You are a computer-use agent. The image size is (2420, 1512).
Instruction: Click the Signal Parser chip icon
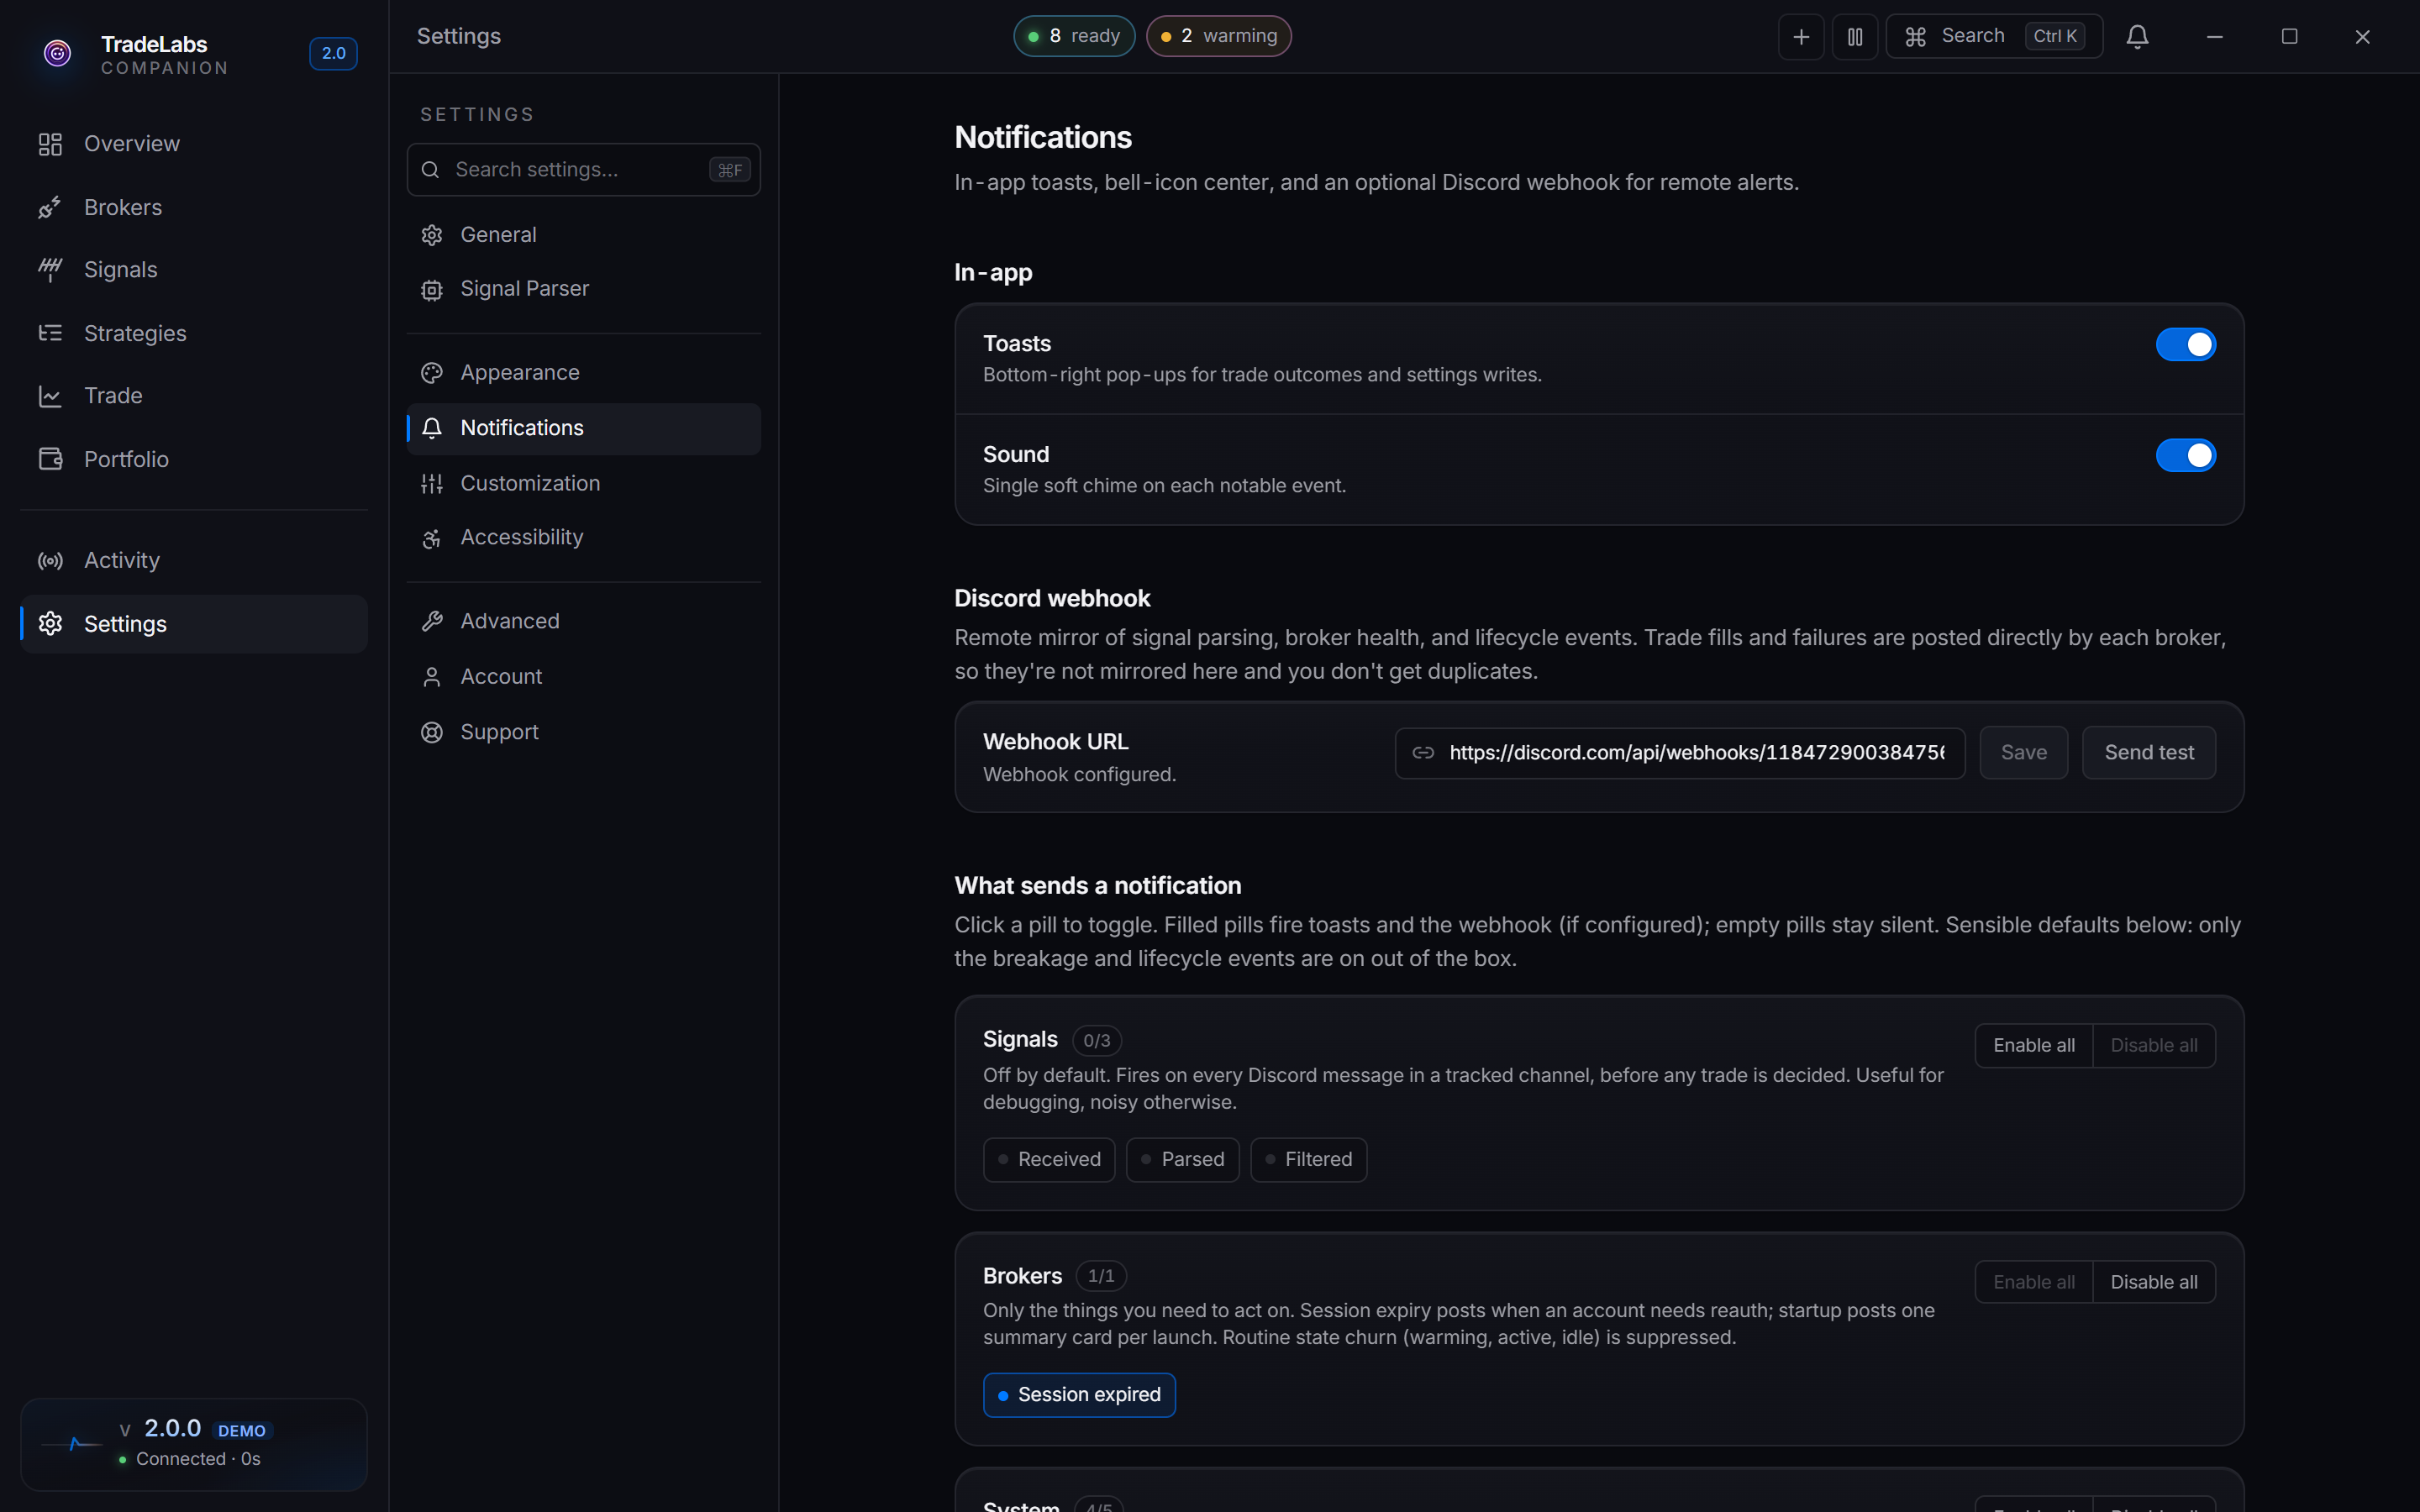coord(432,290)
